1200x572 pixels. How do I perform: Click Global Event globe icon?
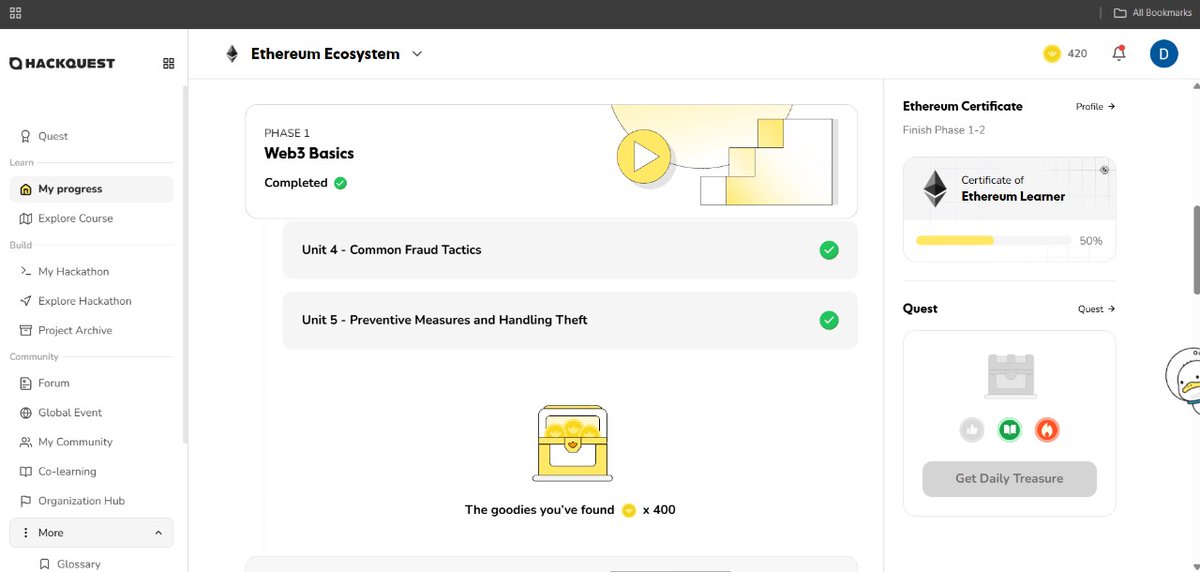(27, 412)
